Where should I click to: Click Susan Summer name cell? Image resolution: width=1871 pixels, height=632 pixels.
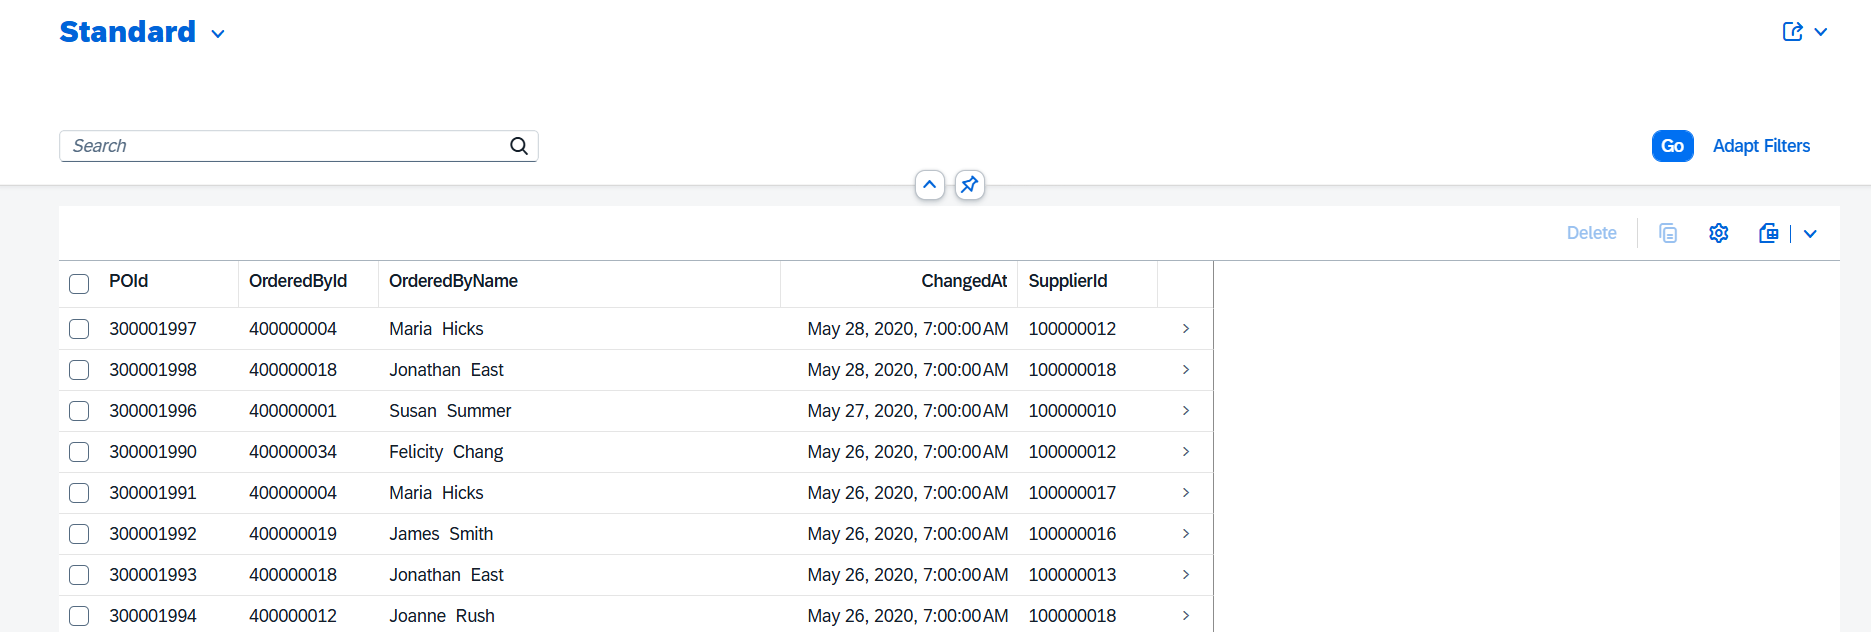click(450, 411)
